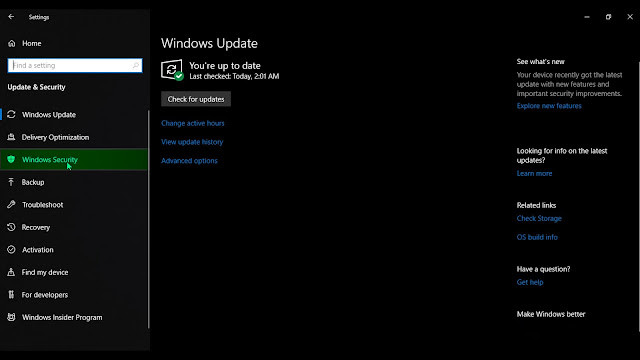Close the Settings window
This screenshot has height=360, width=640.
(x=630, y=17)
